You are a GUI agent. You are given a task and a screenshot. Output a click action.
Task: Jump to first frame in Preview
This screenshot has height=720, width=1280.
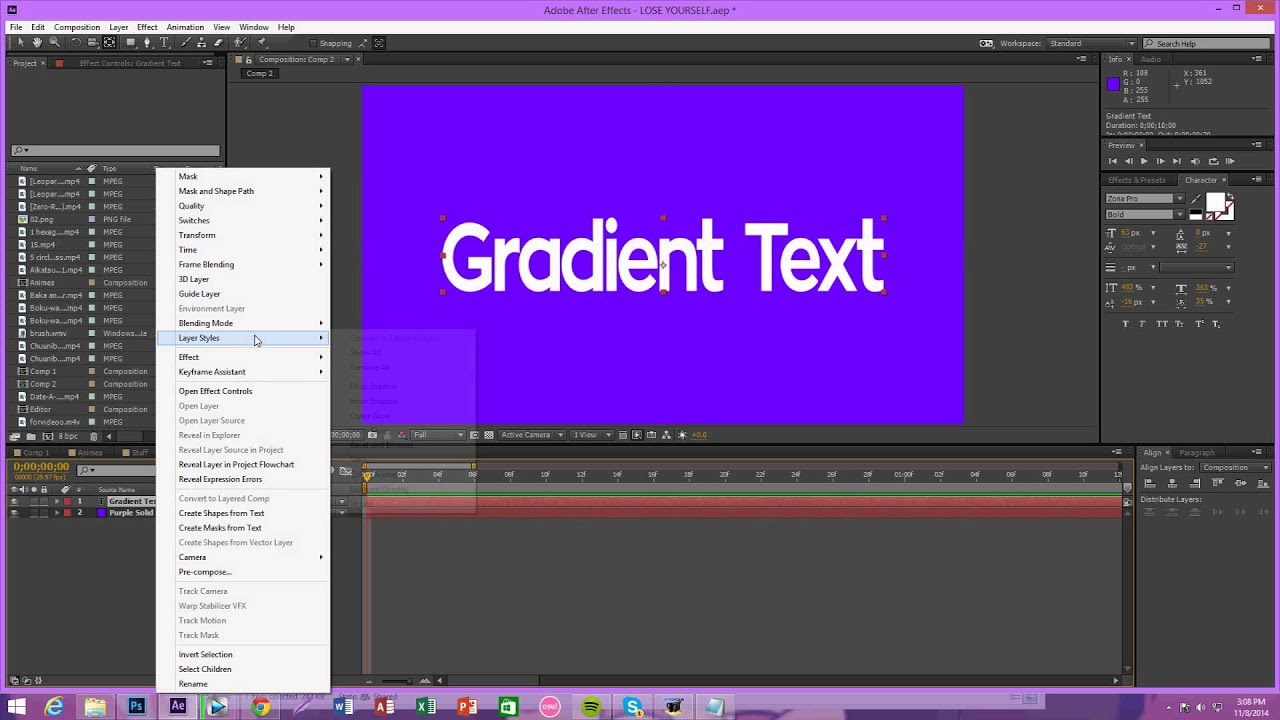[x=1112, y=161]
